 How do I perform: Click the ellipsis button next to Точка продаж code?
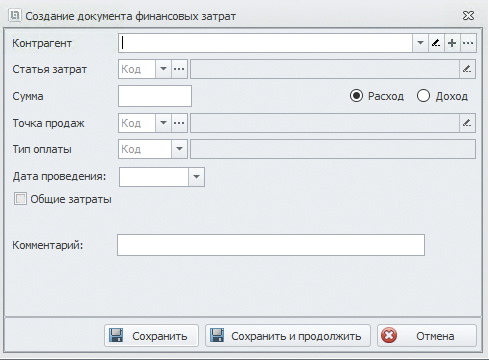tap(179, 123)
